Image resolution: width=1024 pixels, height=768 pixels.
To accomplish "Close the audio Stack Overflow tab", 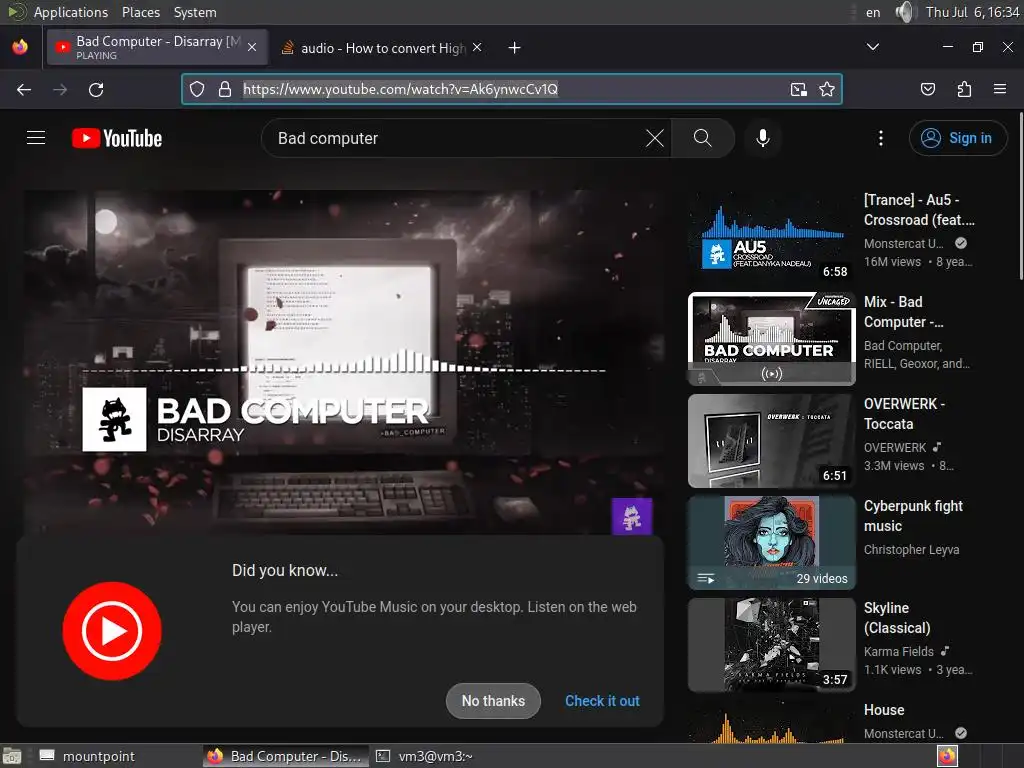I will 477,47.
